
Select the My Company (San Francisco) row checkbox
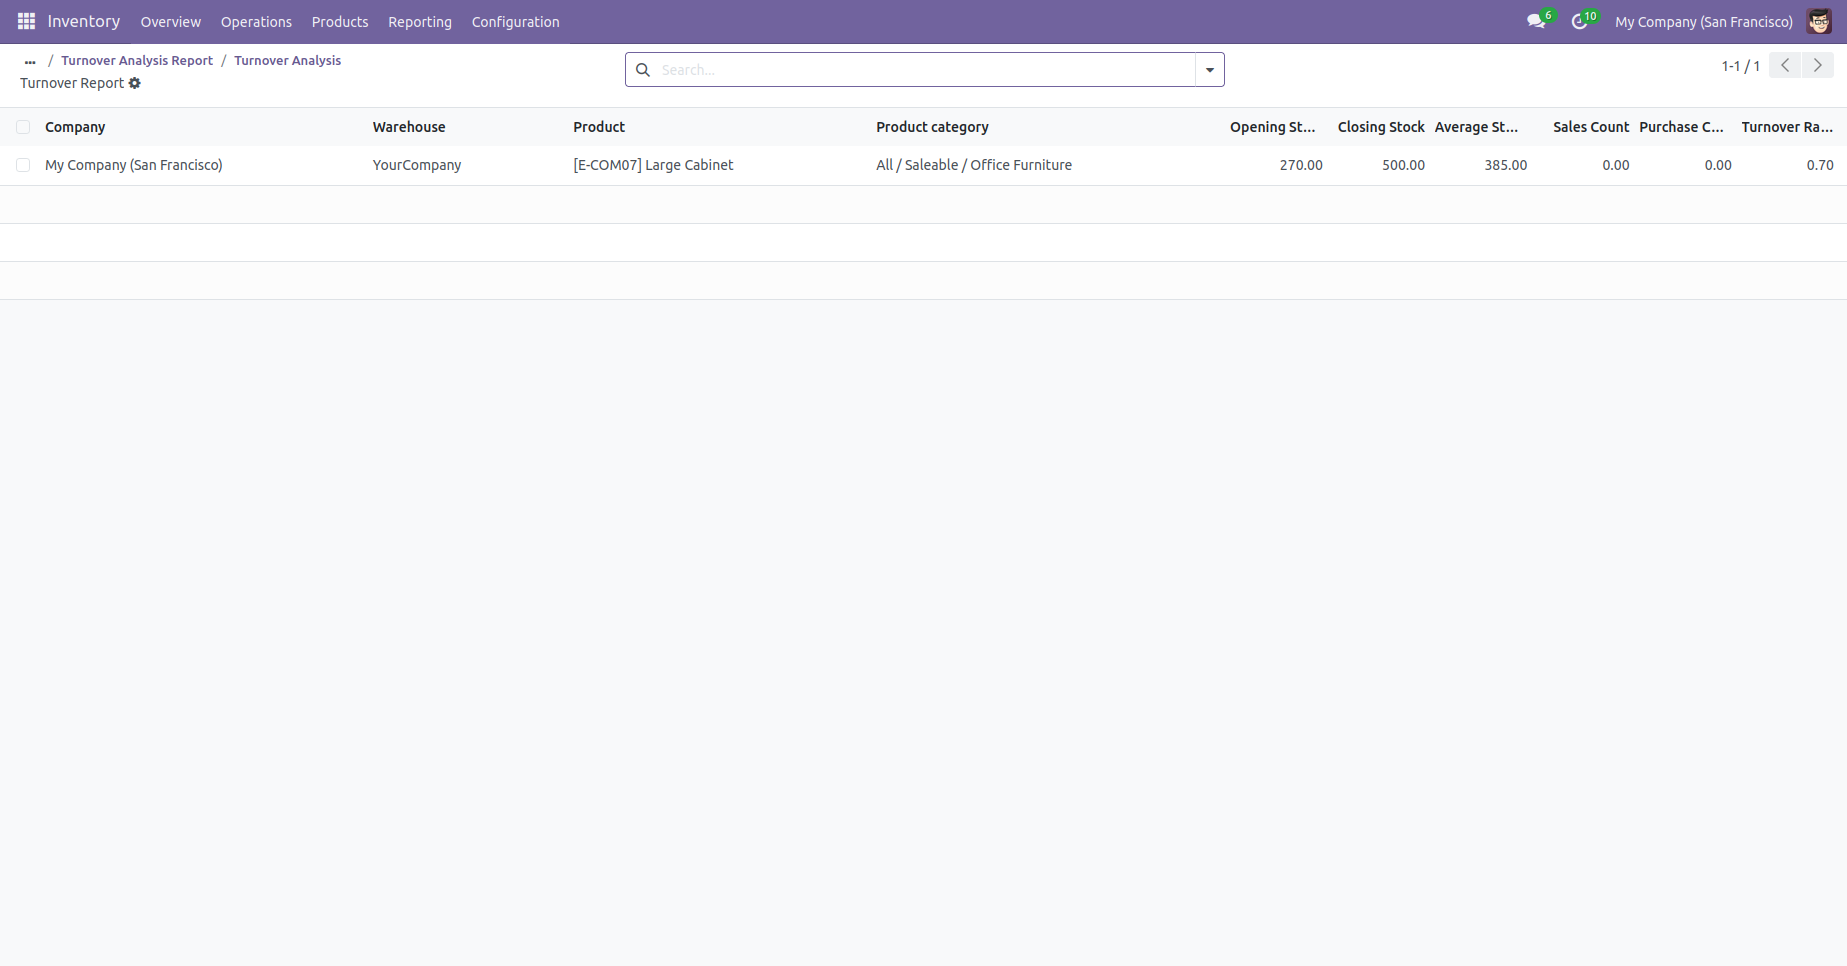point(23,165)
